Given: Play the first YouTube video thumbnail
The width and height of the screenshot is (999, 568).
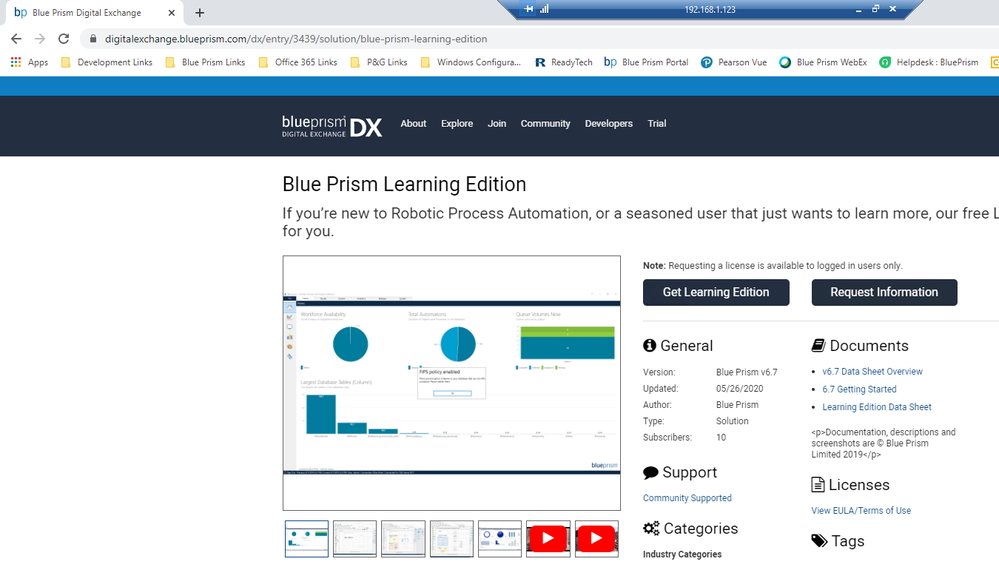Looking at the screenshot, I should pyautogui.click(x=548, y=539).
